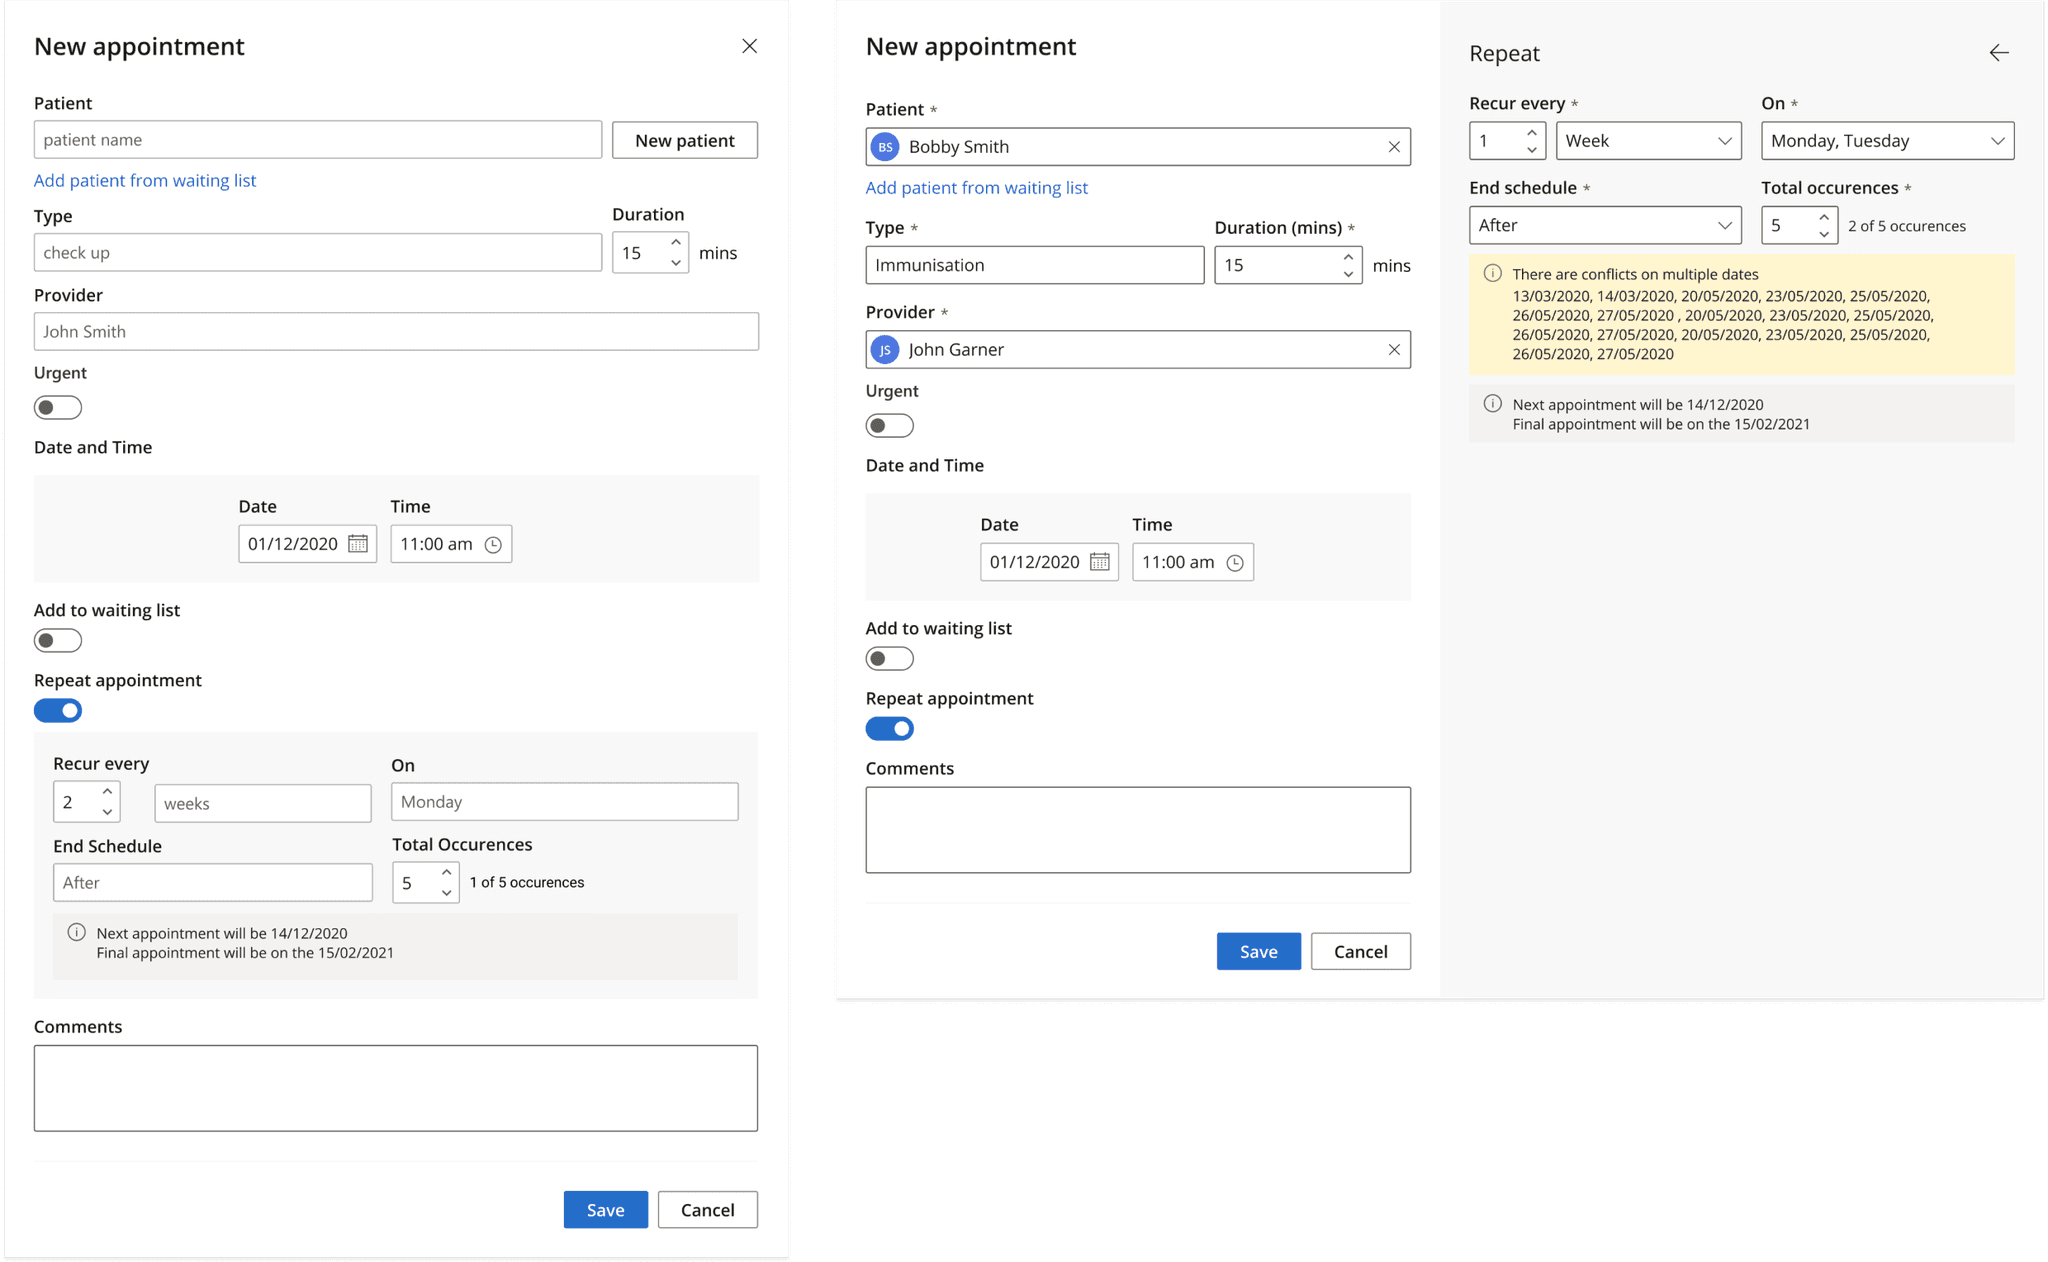Click Add patient from waiting list link

click(145, 180)
